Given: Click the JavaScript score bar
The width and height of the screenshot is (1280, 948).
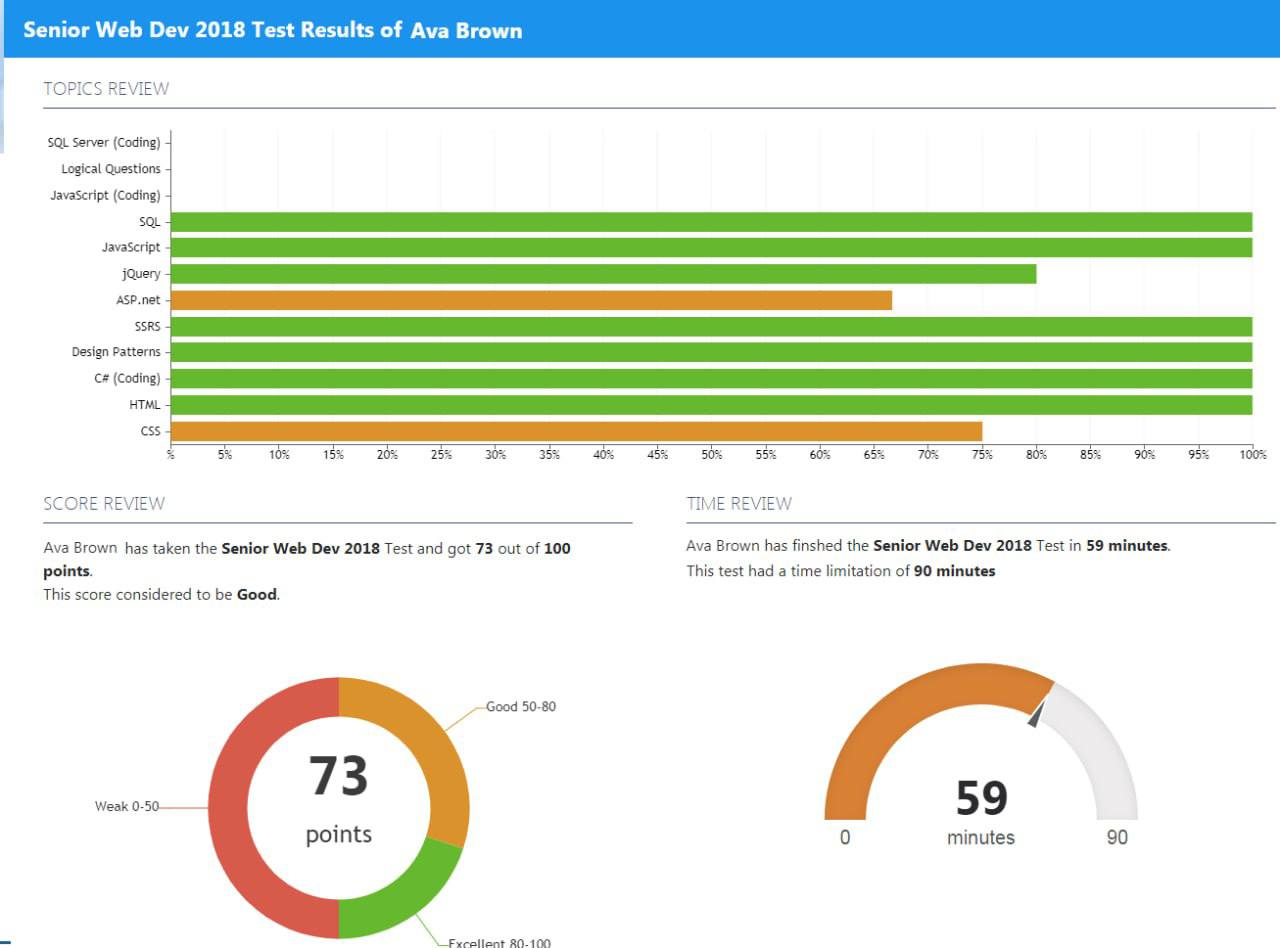Looking at the screenshot, I should tap(700, 246).
